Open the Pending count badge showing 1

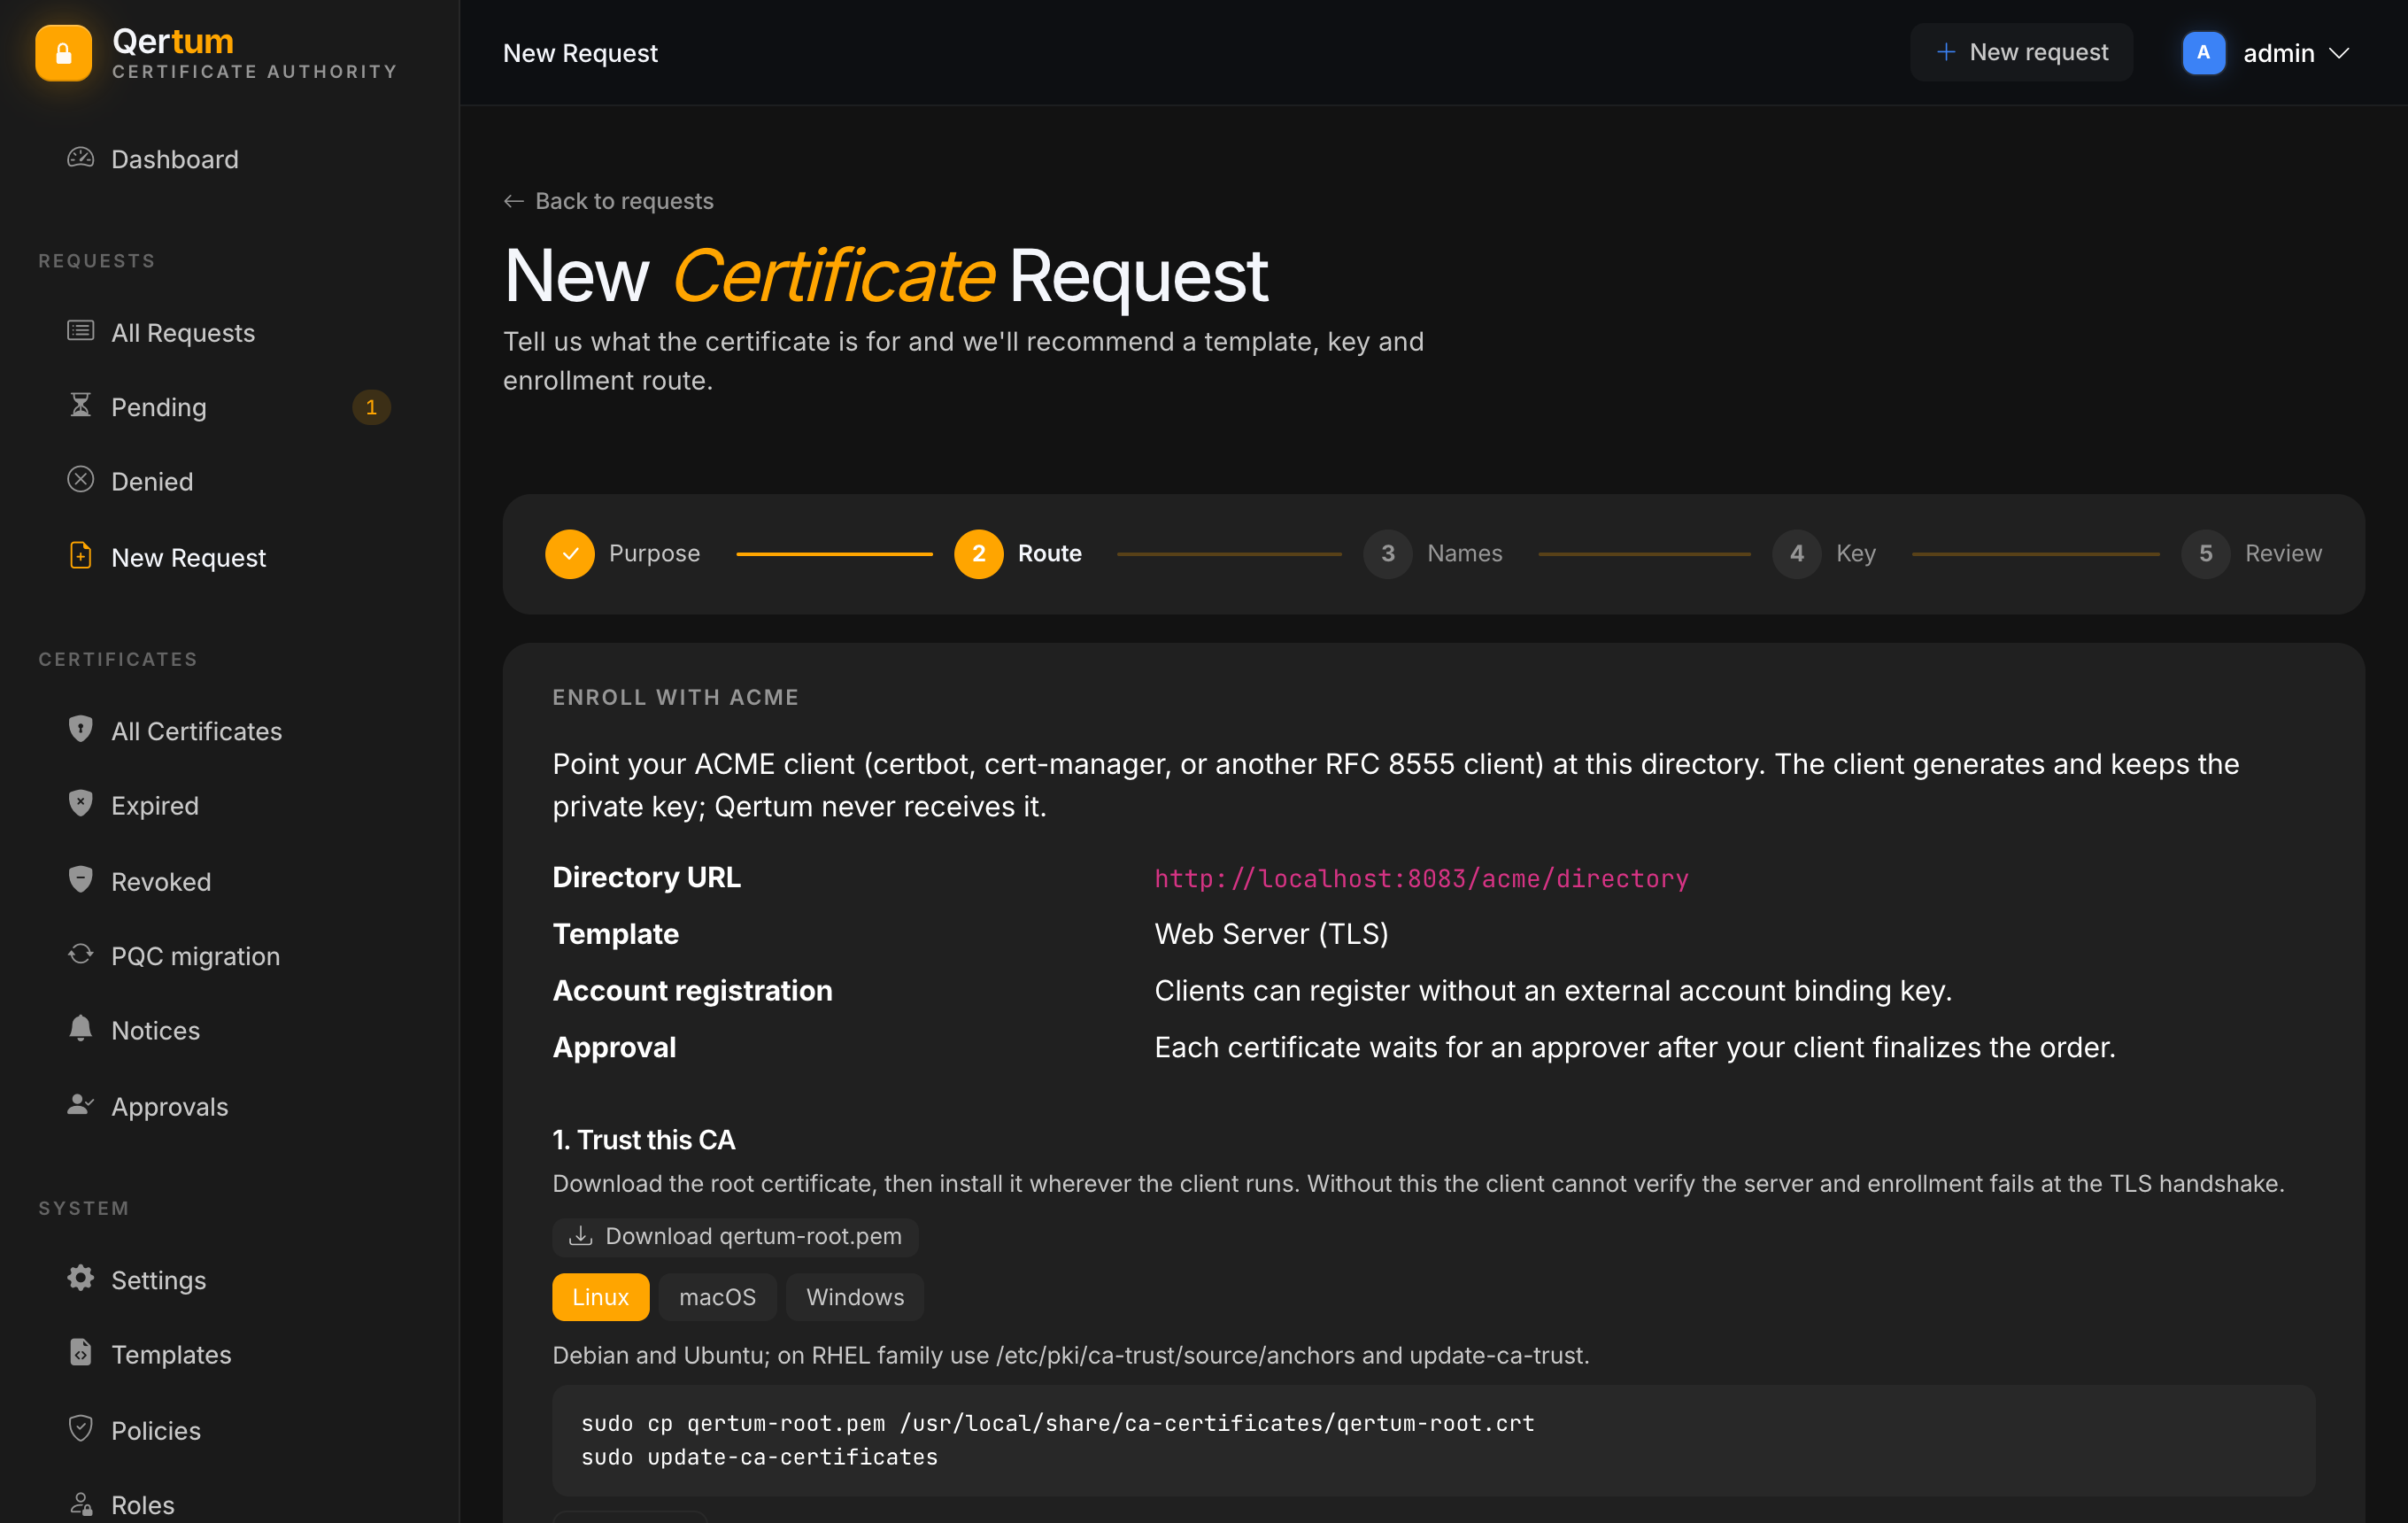371,407
